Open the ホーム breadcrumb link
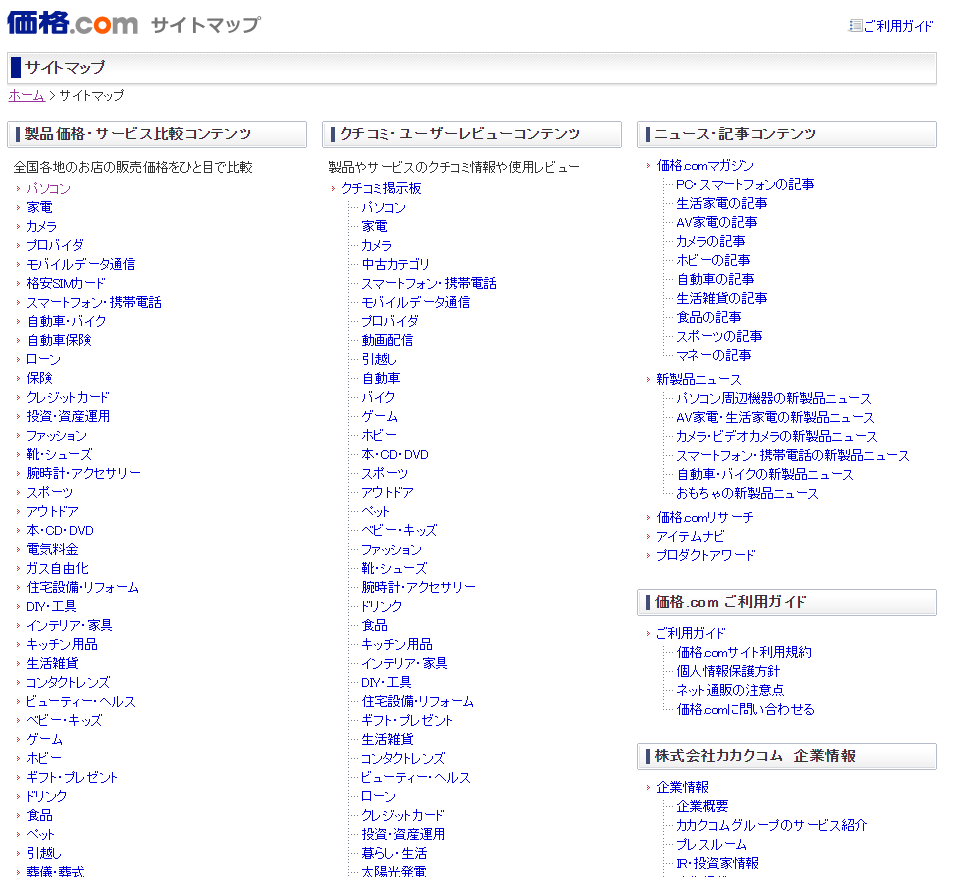This screenshot has width=963, height=877. pos(26,95)
